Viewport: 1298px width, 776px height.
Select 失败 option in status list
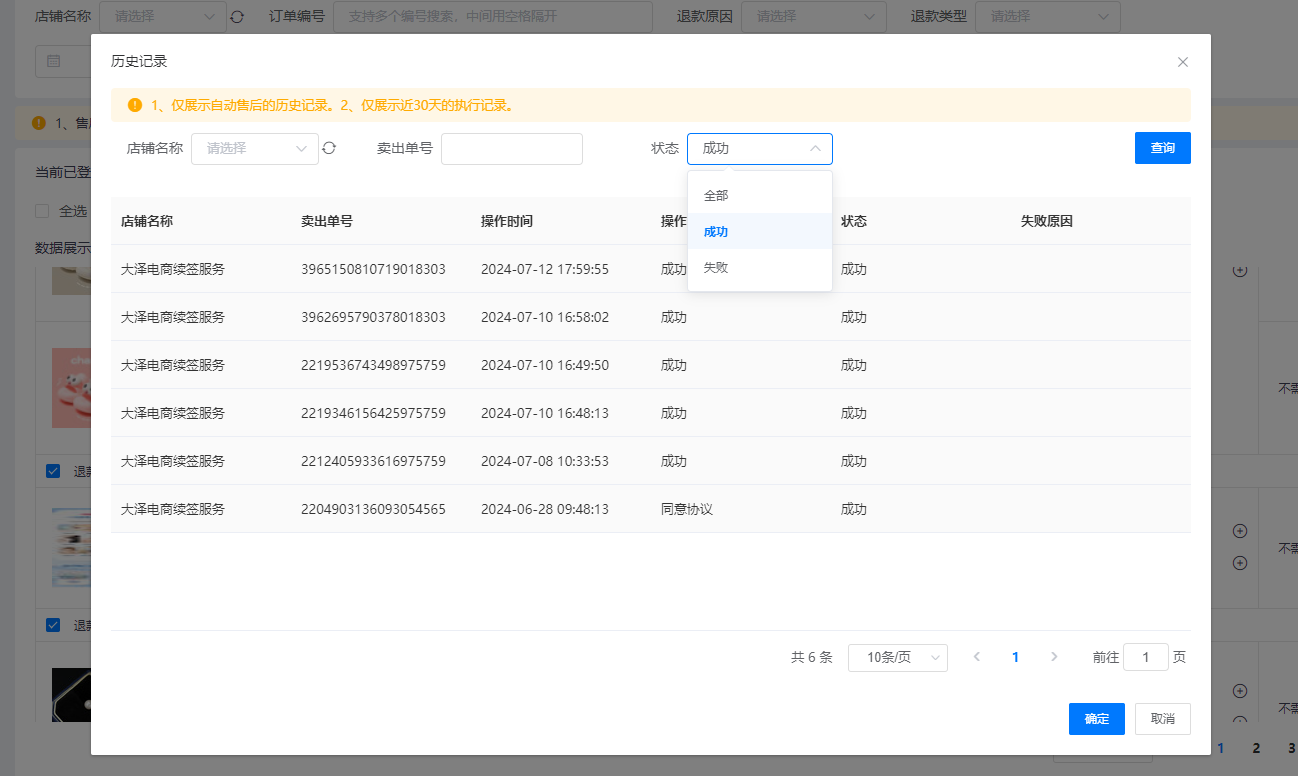point(760,267)
